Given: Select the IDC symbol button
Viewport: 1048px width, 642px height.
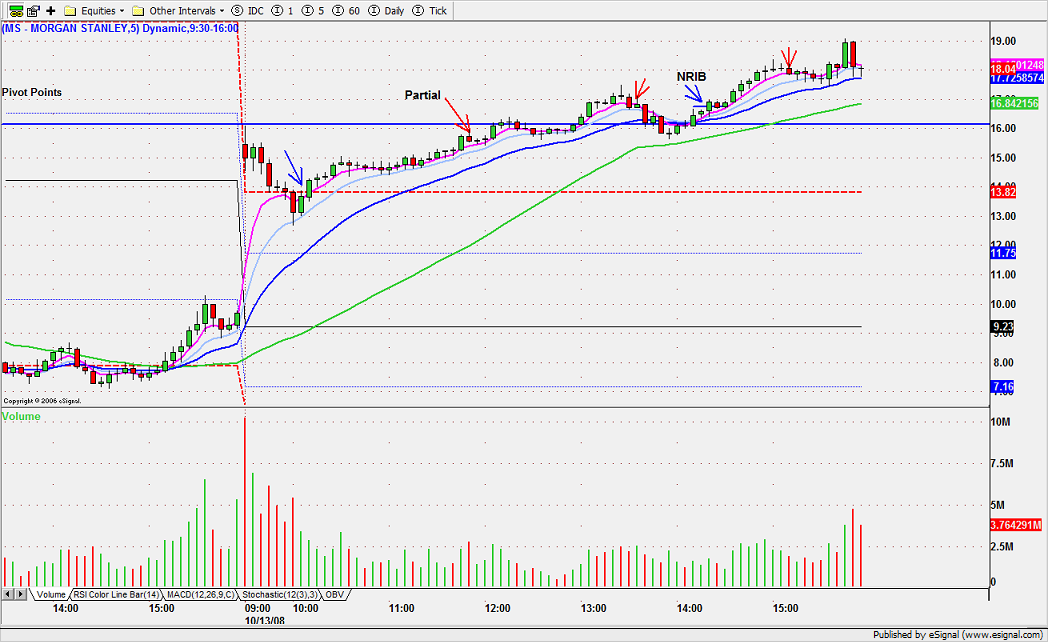Looking at the screenshot, I should tap(247, 11).
